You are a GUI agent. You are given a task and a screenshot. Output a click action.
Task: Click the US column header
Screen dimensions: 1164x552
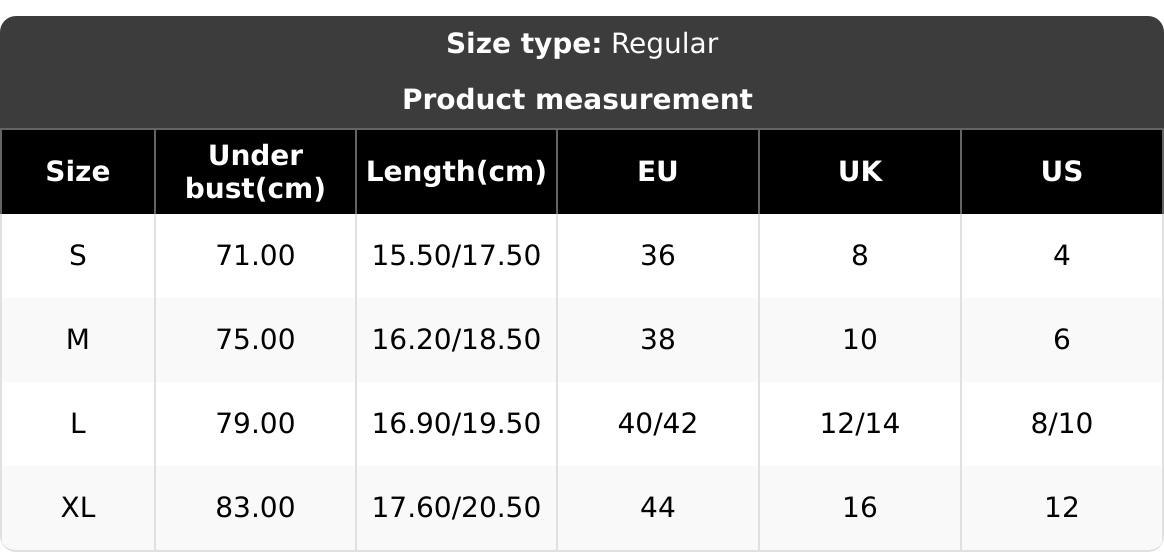point(1061,172)
